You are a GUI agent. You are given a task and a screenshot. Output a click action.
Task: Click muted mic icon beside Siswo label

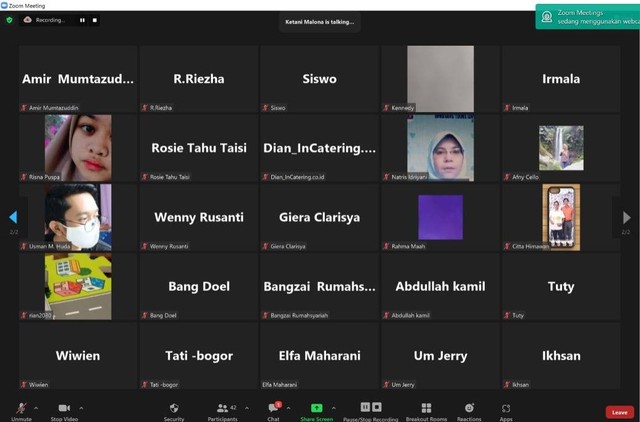click(266, 108)
